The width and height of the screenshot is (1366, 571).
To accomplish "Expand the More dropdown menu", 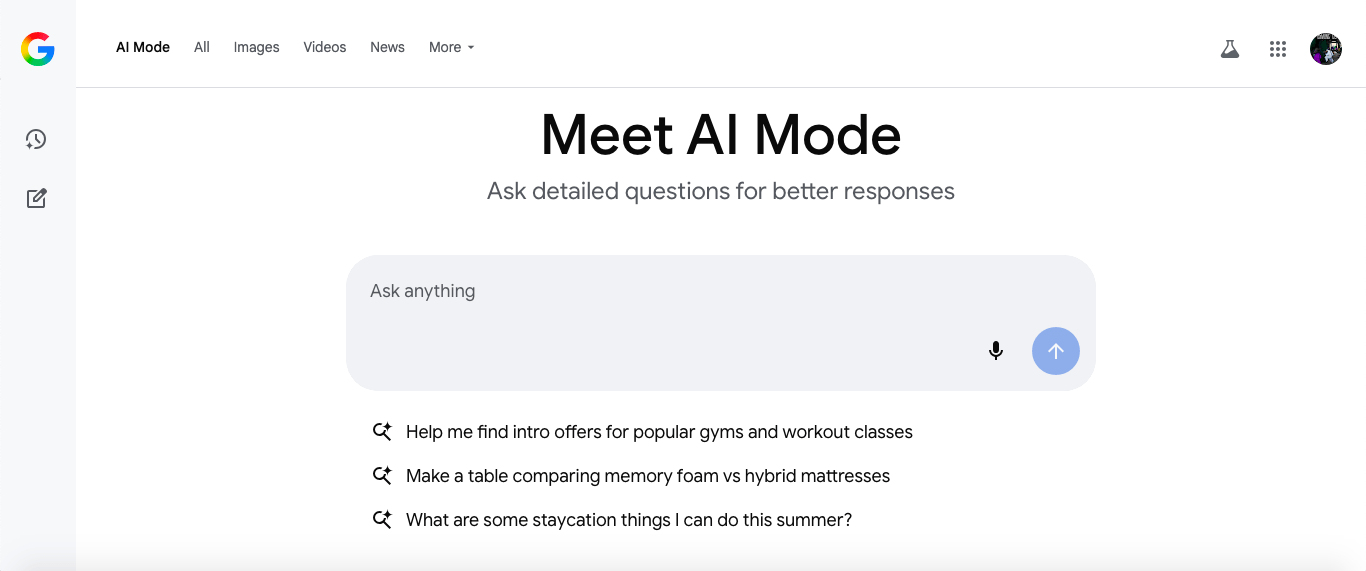I will (x=451, y=47).
